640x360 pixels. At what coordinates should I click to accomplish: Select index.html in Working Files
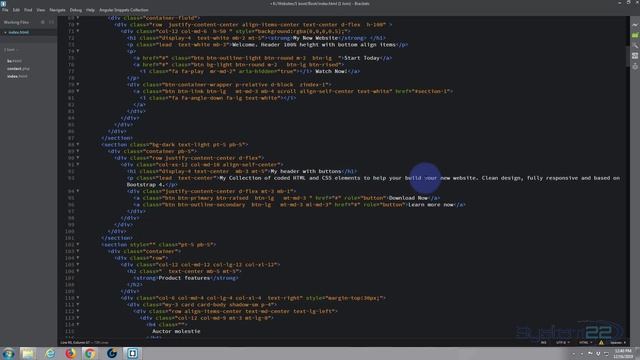pyautogui.click(x=19, y=32)
